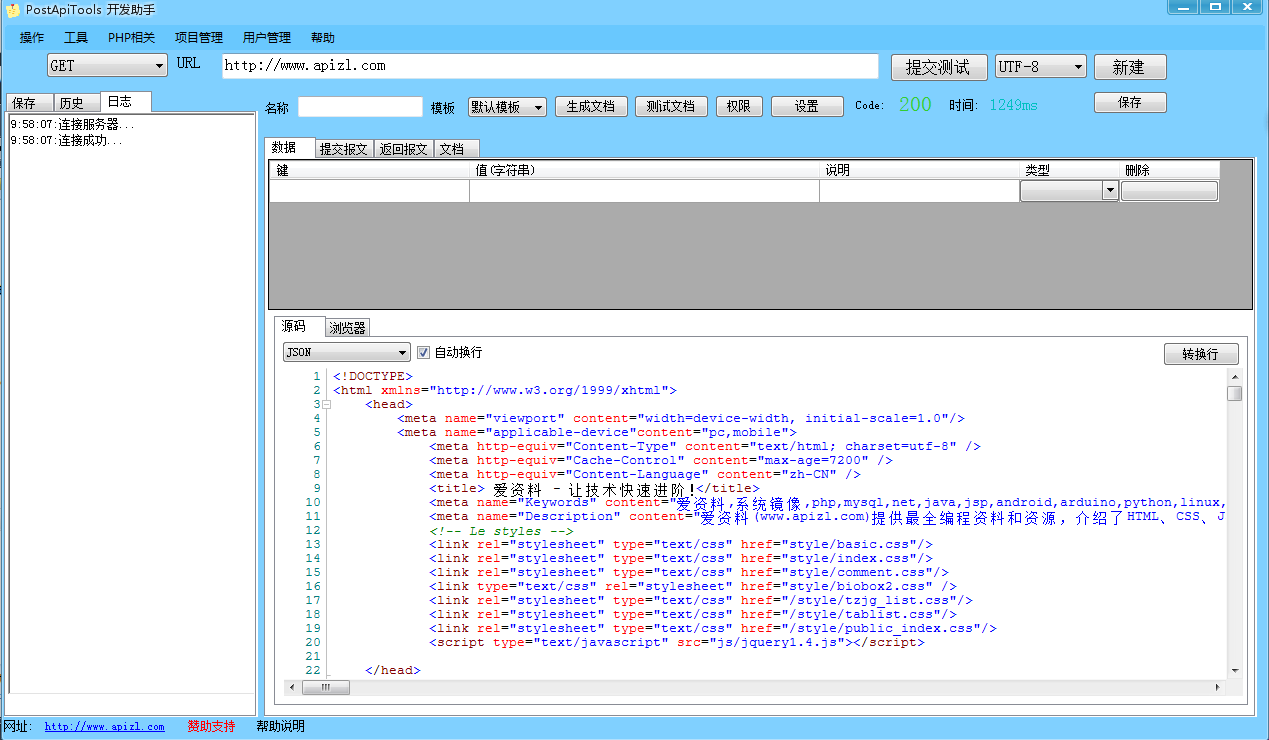Click the 新建 button
Screen dimensions: 1269x740
click(x=1130, y=67)
